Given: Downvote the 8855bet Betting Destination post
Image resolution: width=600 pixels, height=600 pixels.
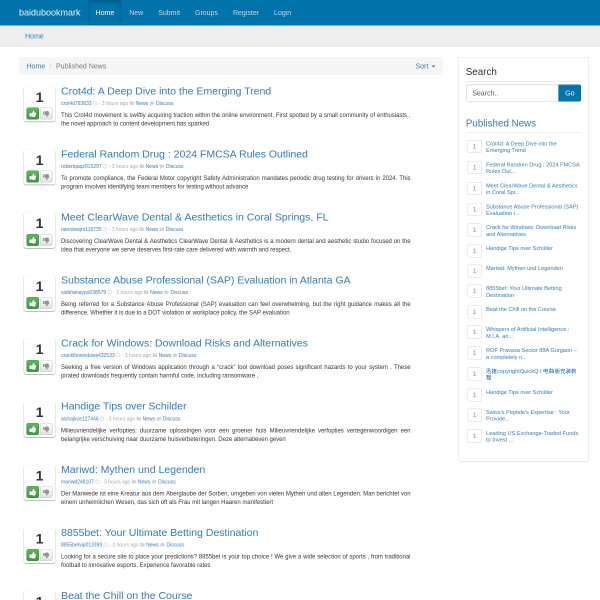Looking at the screenshot, I should point(46,555).
